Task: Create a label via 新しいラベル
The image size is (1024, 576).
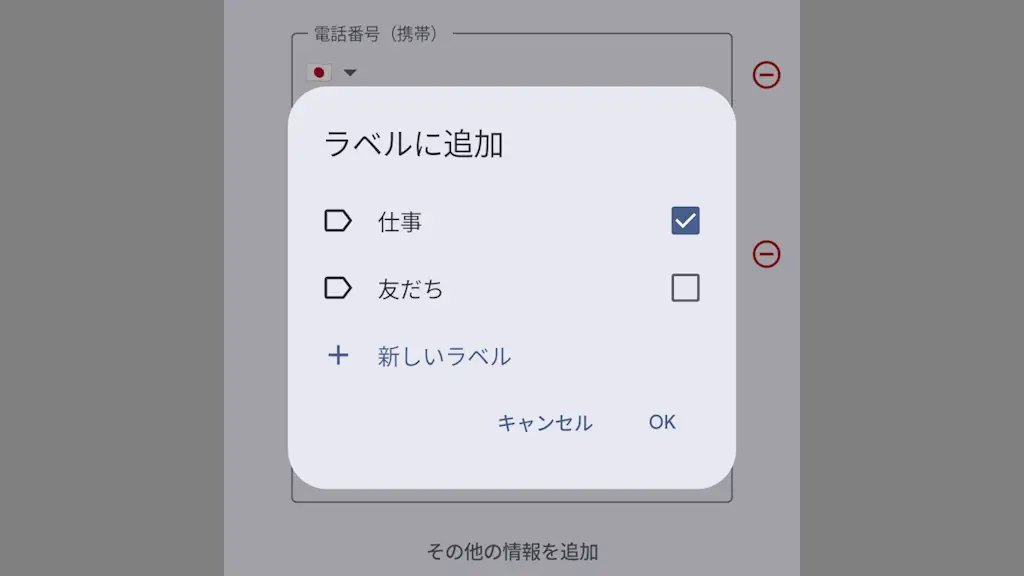Action: pos(444,356)
